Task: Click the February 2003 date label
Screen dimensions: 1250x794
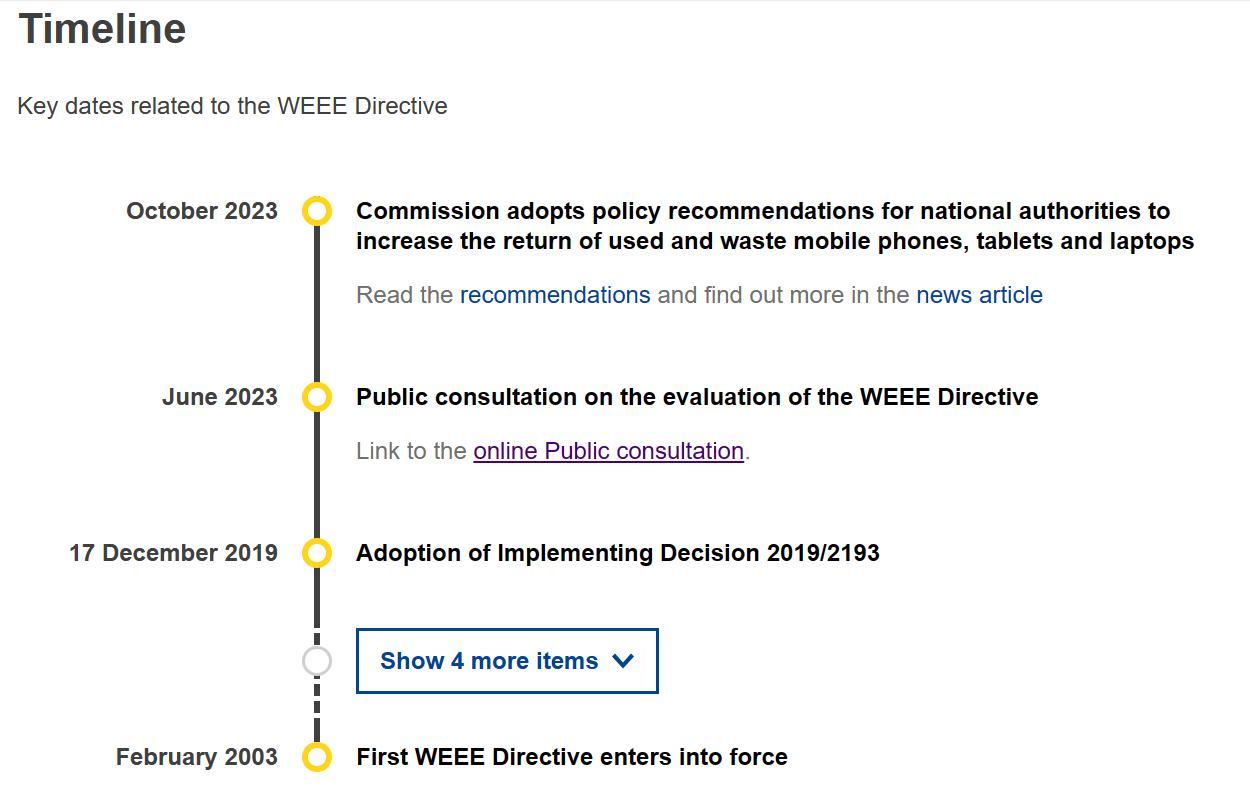Action: coord(197,757)
